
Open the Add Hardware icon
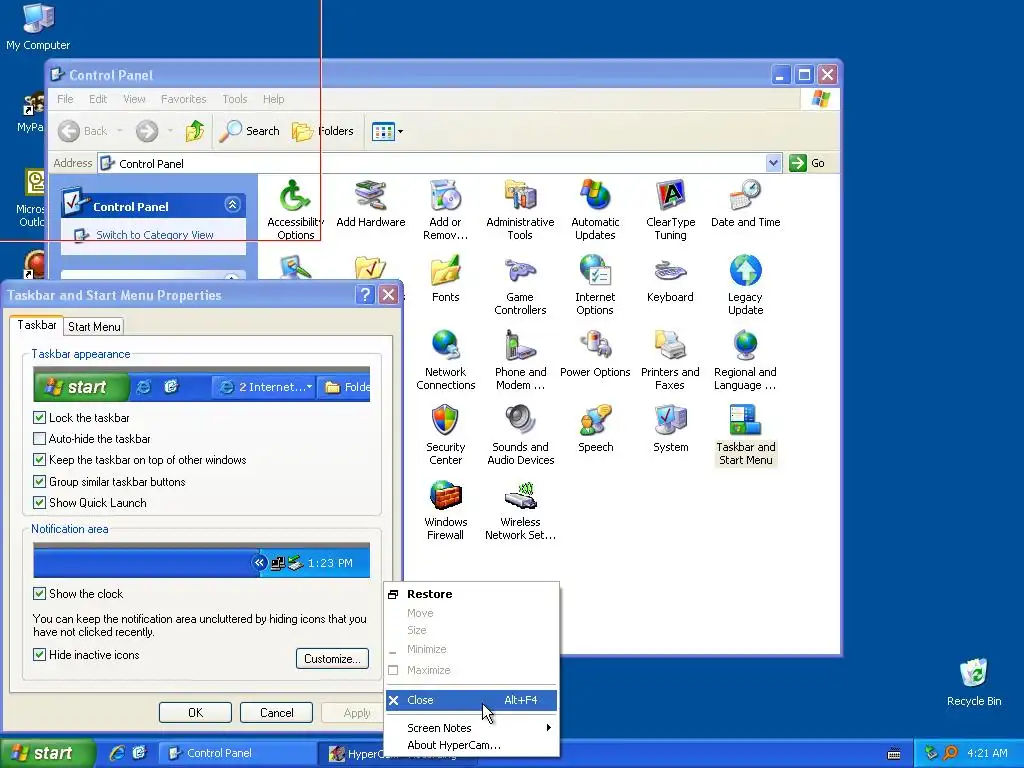tap(371, 204)
